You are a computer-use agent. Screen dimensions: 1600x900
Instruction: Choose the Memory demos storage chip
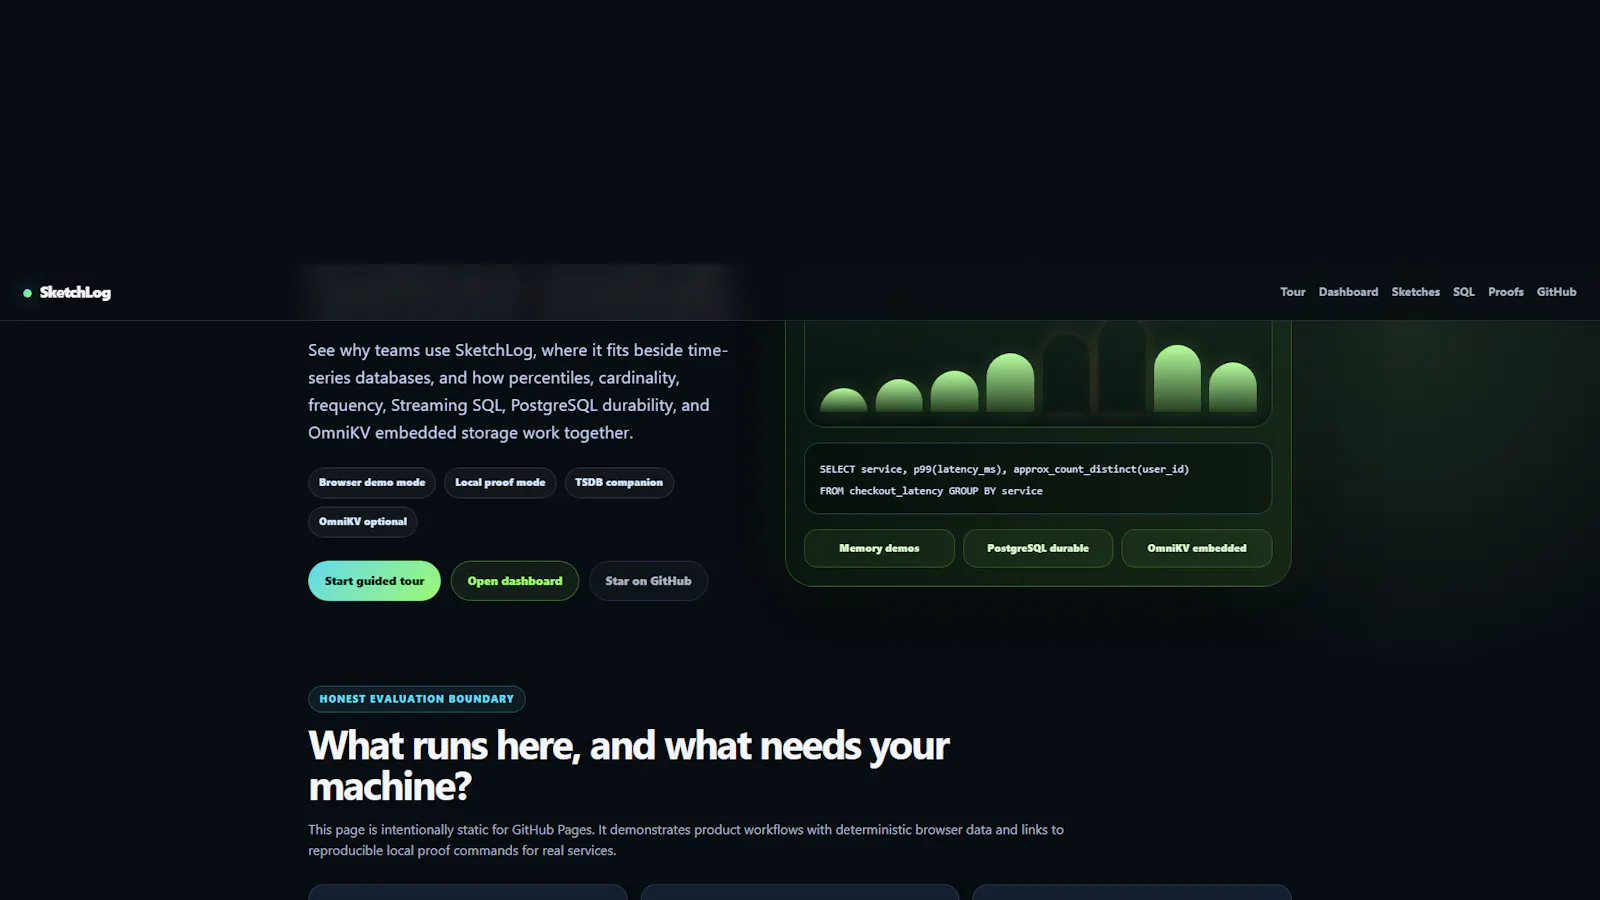click(879, 548)
